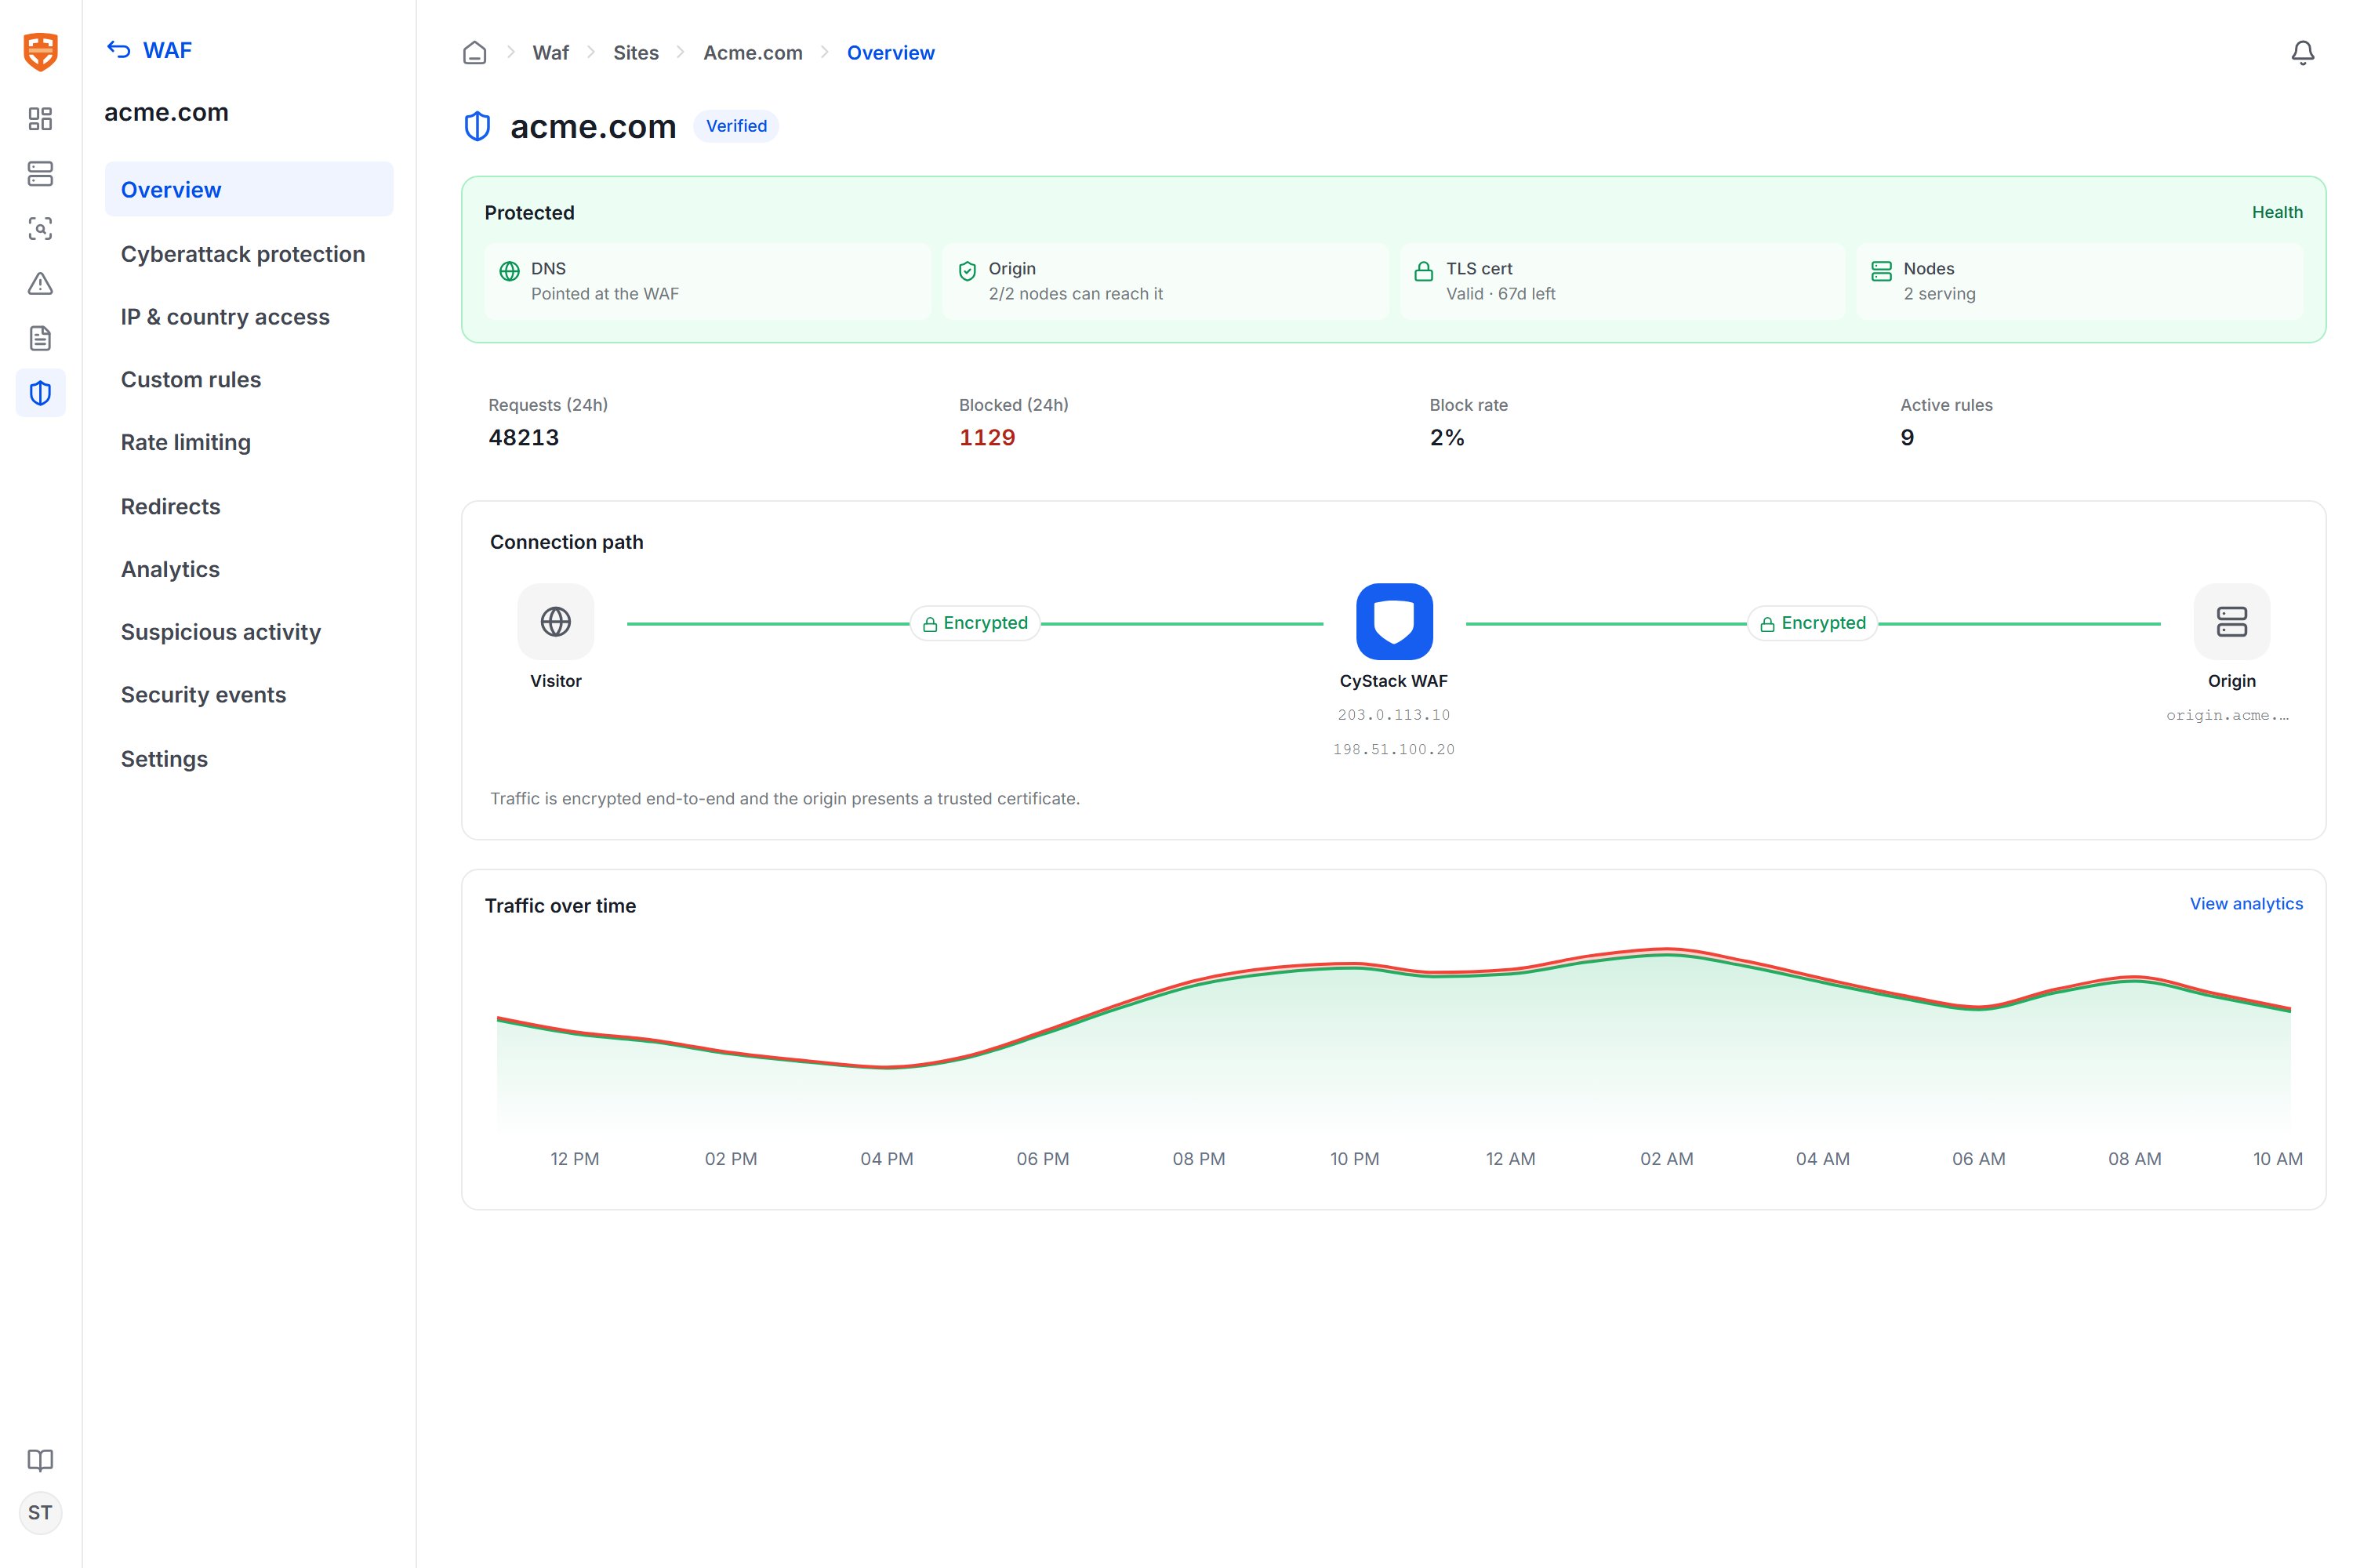
Task: Click the TLS cert lock icon
Action: point(1423,271)
